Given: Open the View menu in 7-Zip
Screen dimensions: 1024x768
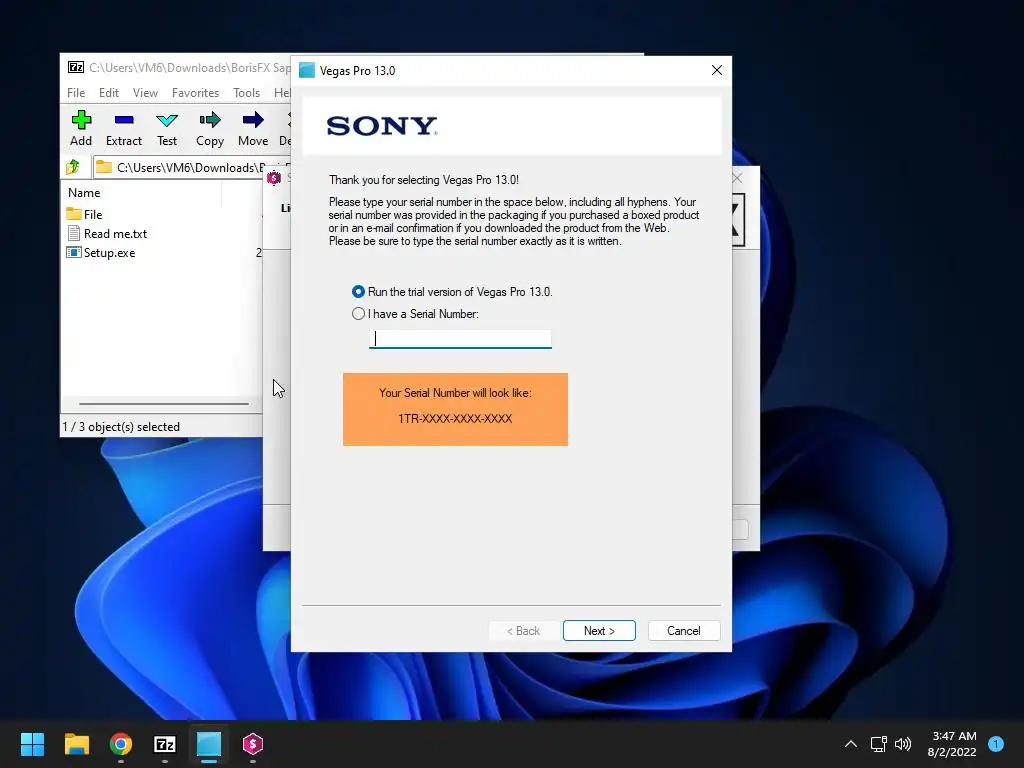Looking at the screenshot, I should tap(145, 93).
